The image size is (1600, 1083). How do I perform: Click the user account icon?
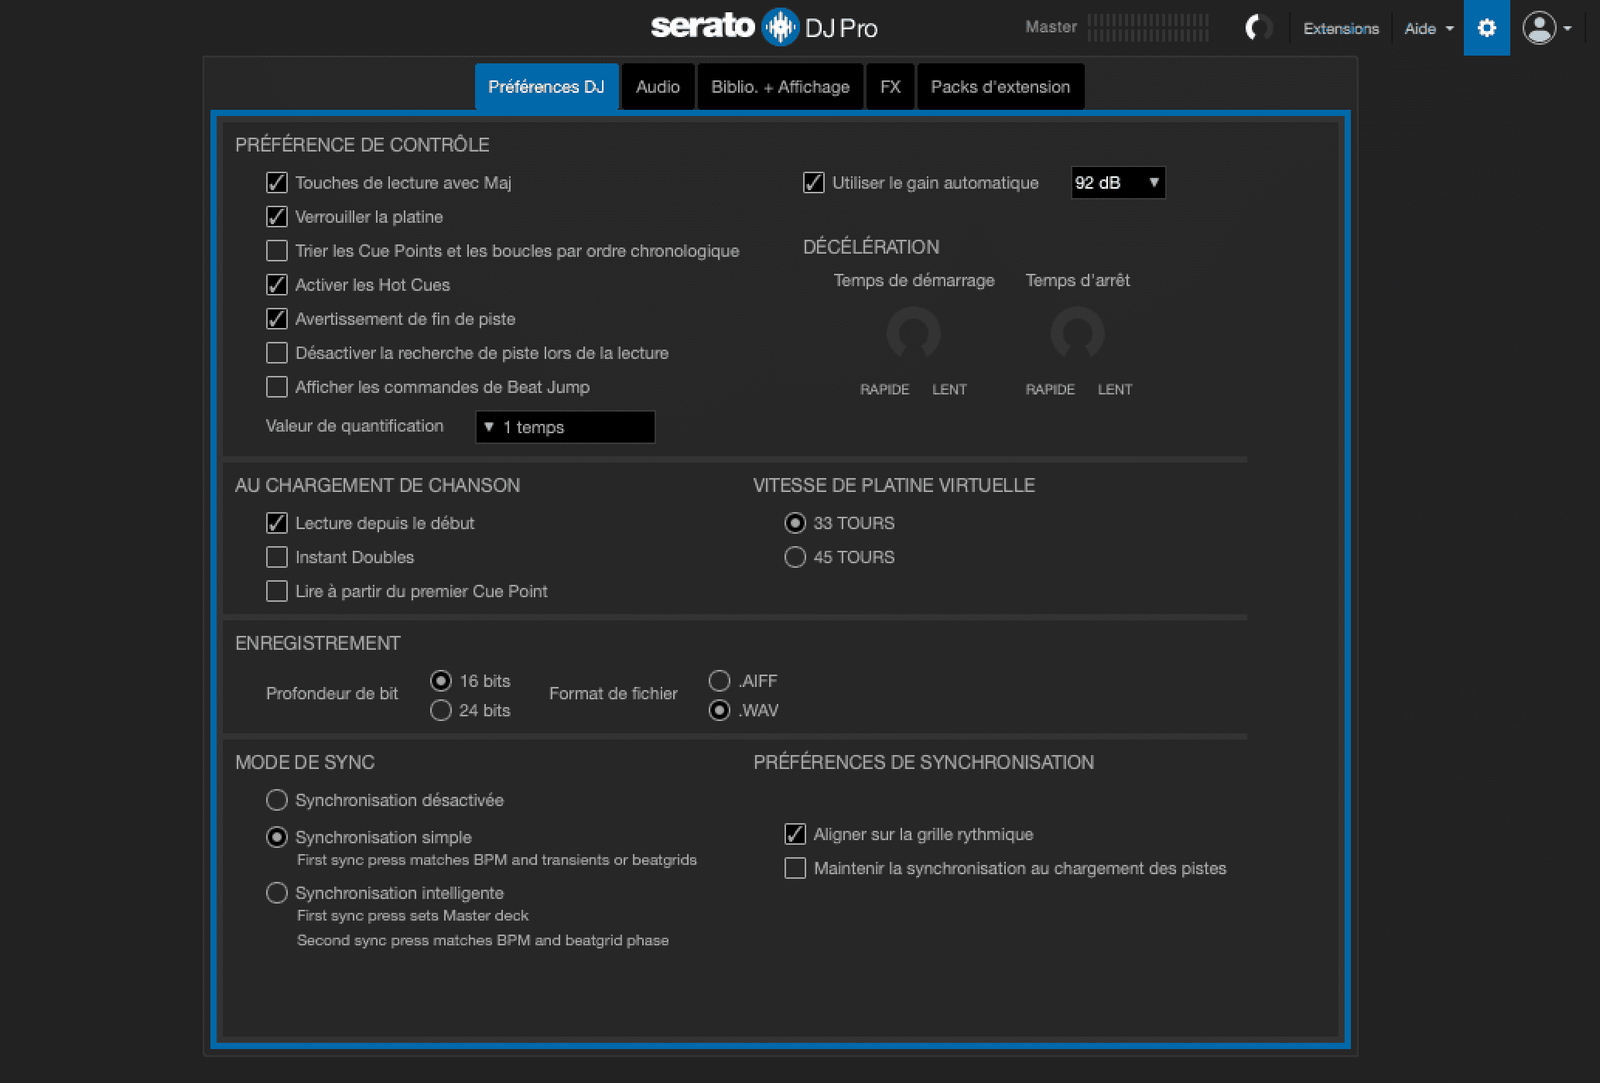1541,28
